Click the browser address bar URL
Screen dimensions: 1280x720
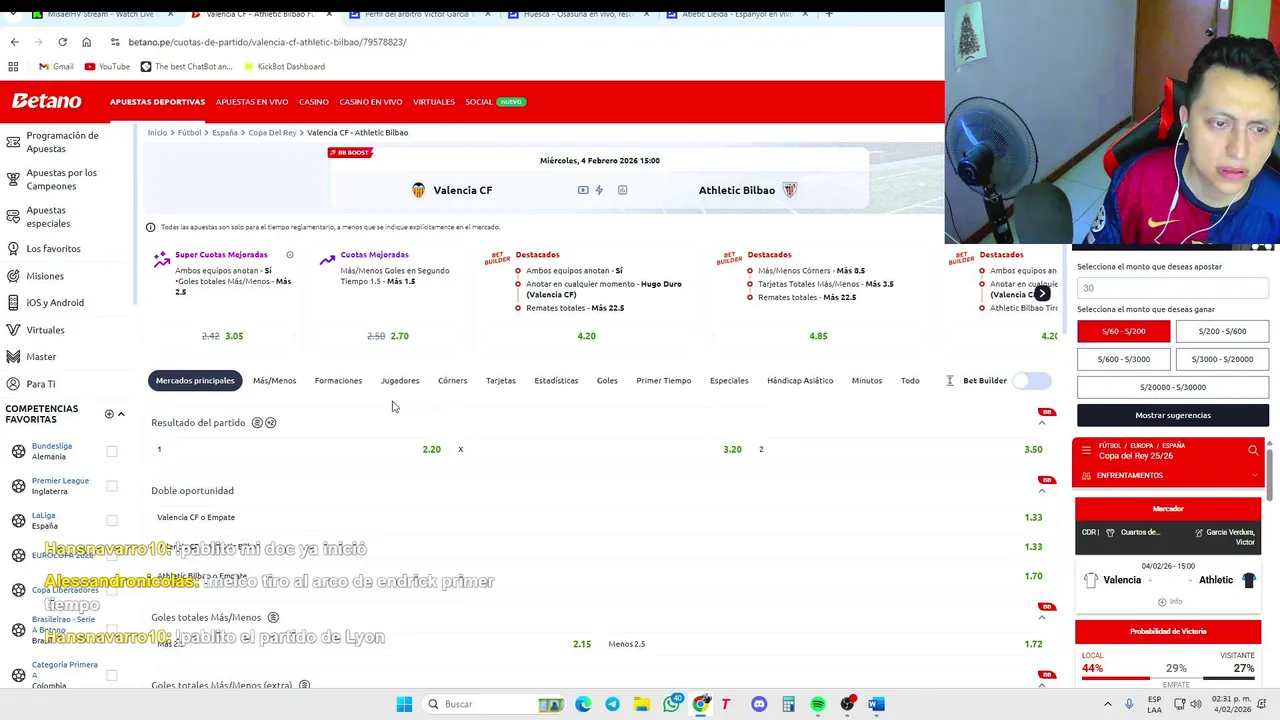click(267, 42)
